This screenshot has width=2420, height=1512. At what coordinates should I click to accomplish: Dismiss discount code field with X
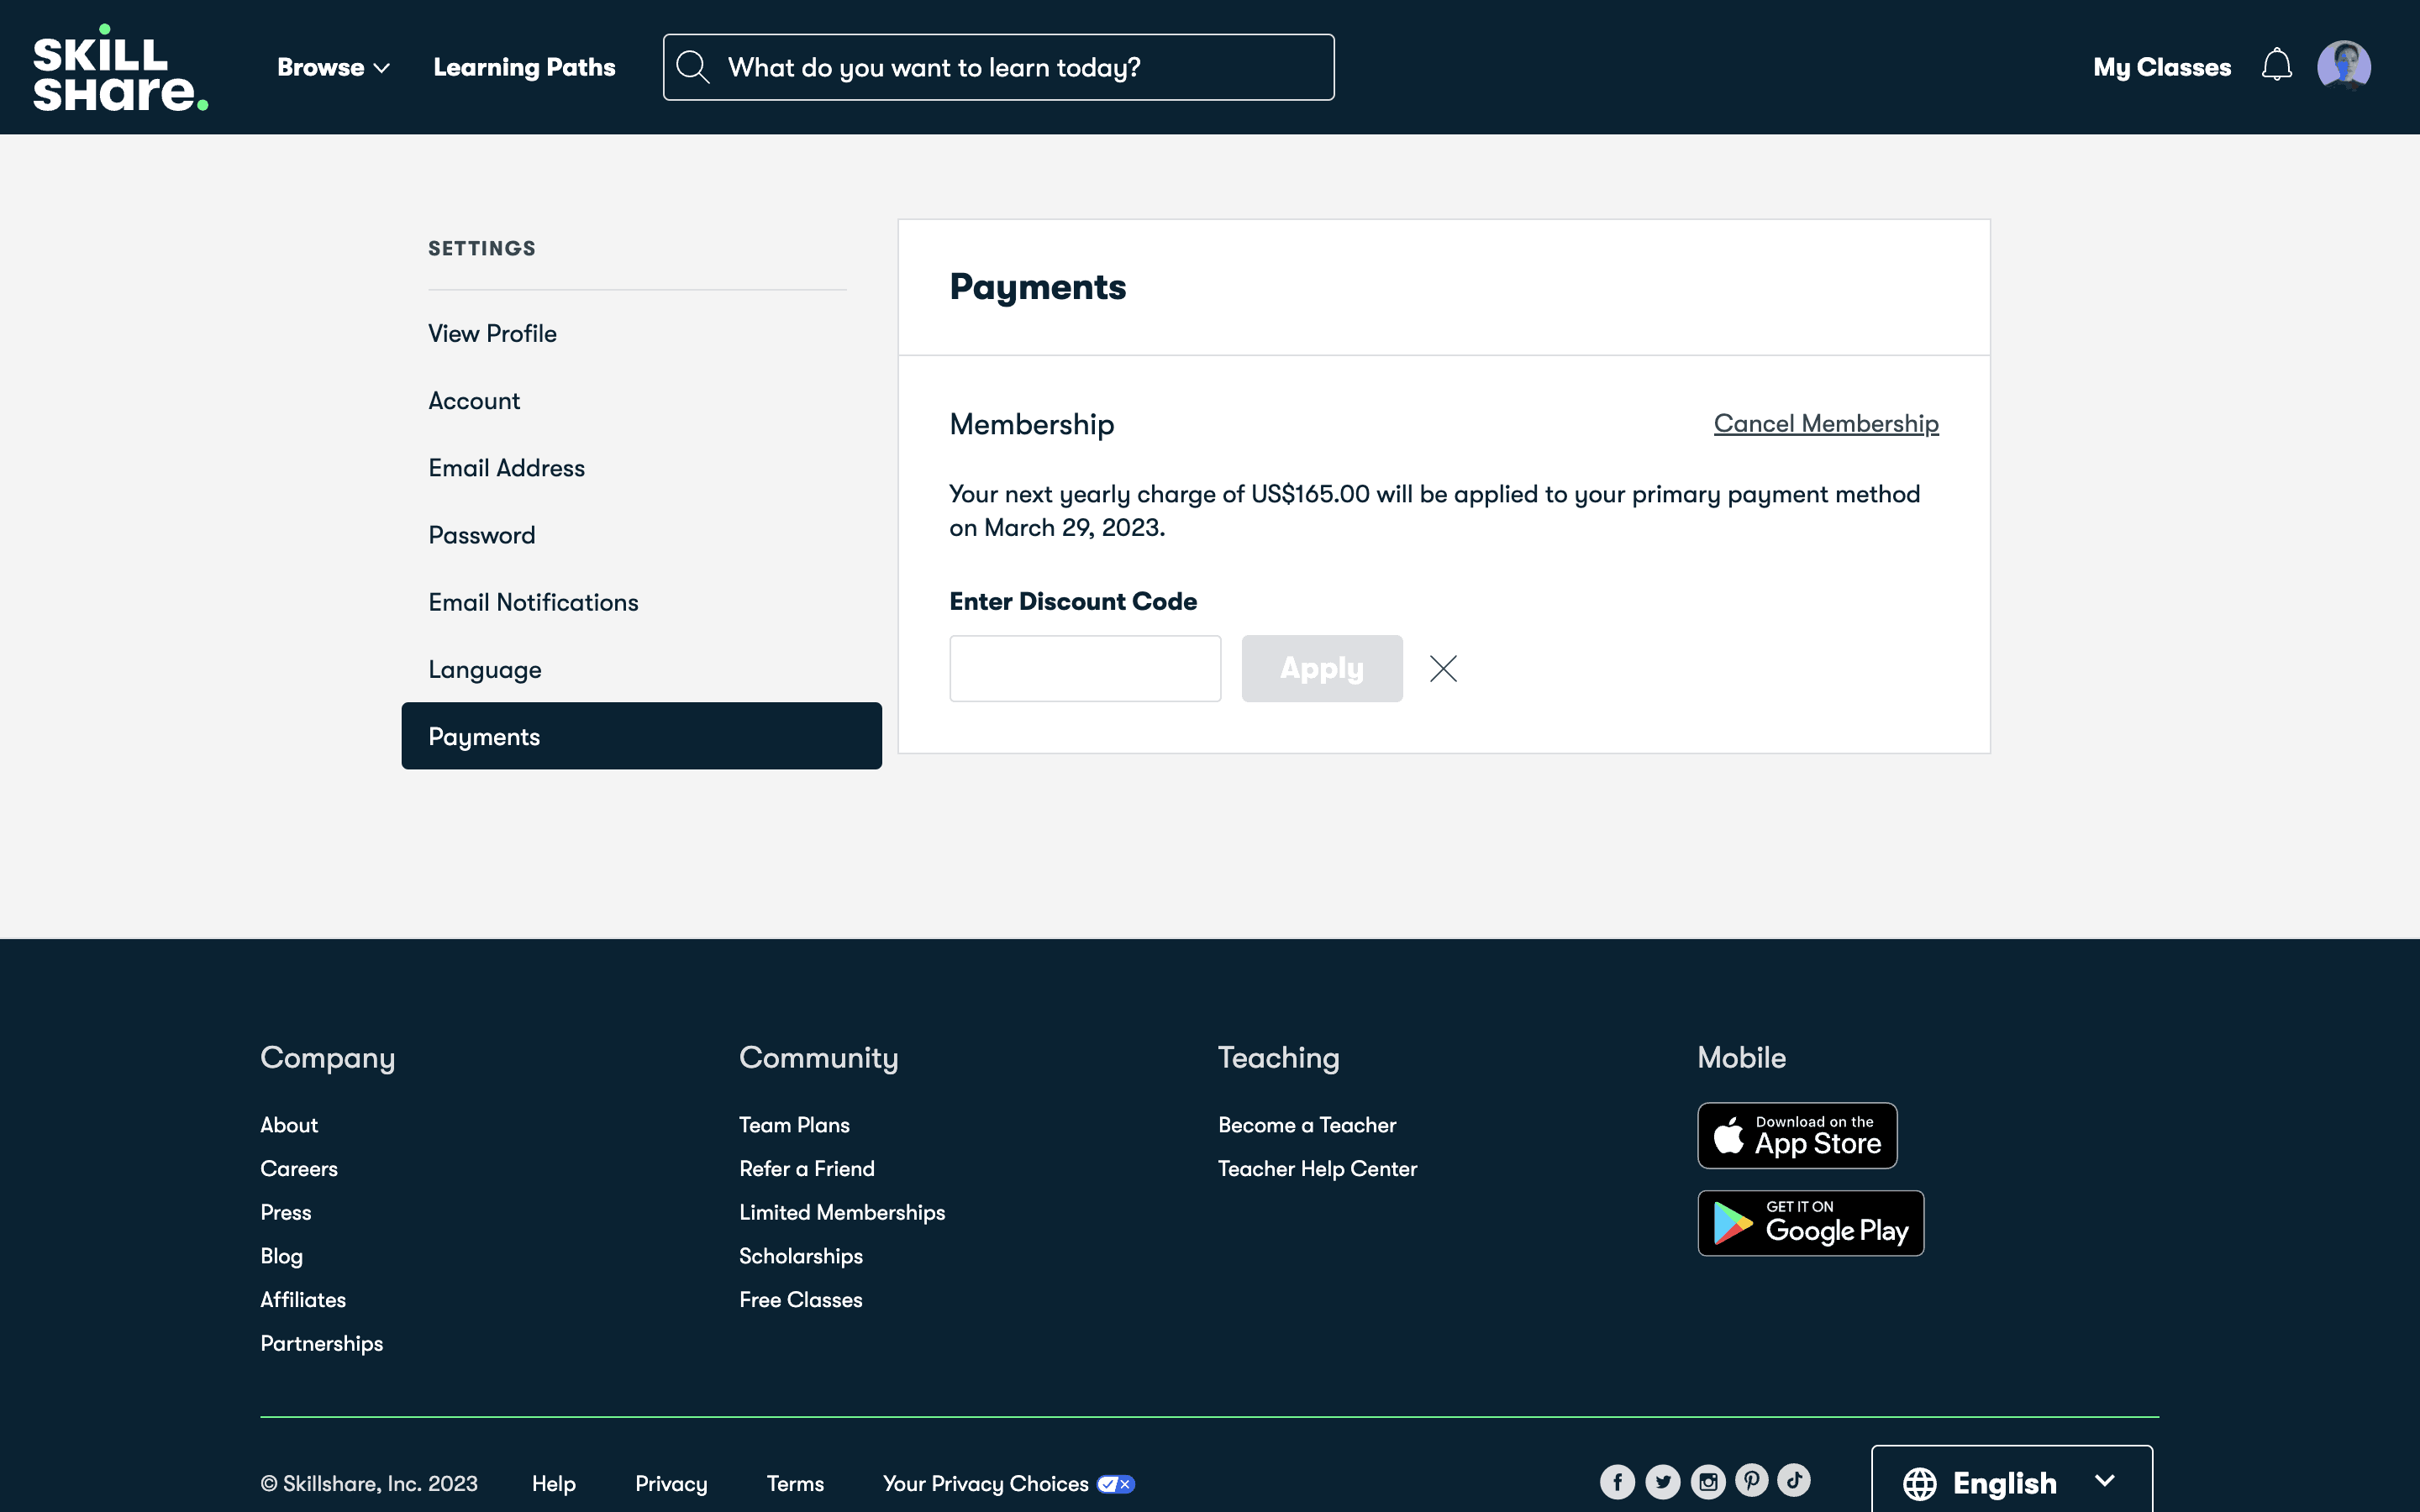pyautogui.click(x=1443, y=668)
